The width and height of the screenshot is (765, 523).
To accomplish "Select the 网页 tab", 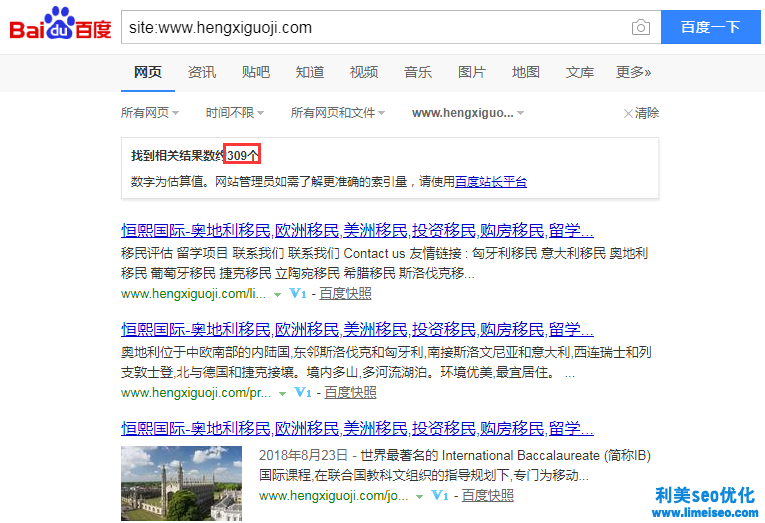I will tap(148, 72).
